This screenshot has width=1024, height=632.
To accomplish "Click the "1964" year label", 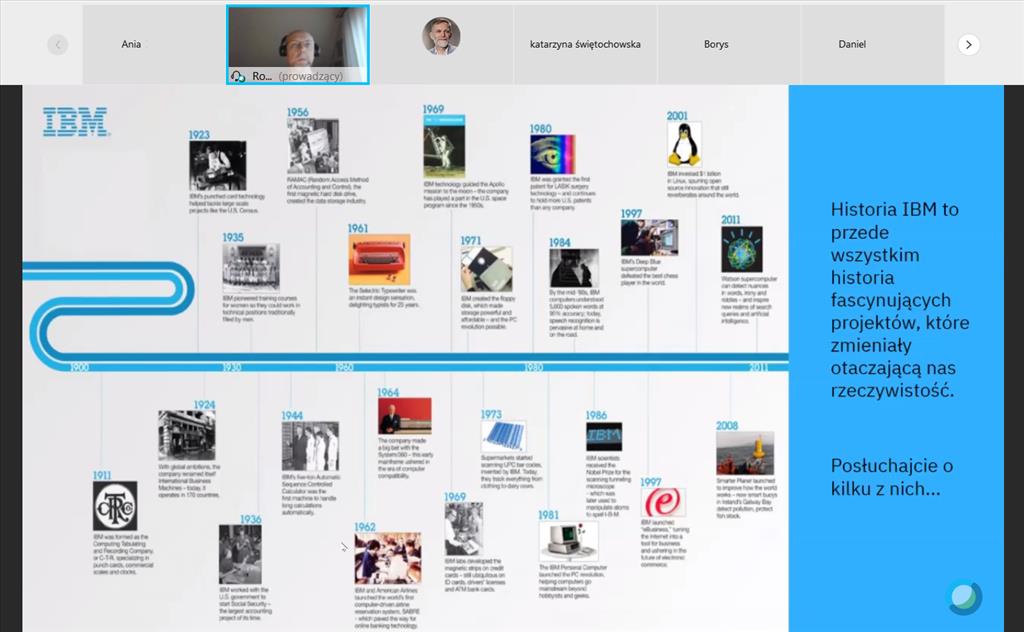I will point(388,392).
